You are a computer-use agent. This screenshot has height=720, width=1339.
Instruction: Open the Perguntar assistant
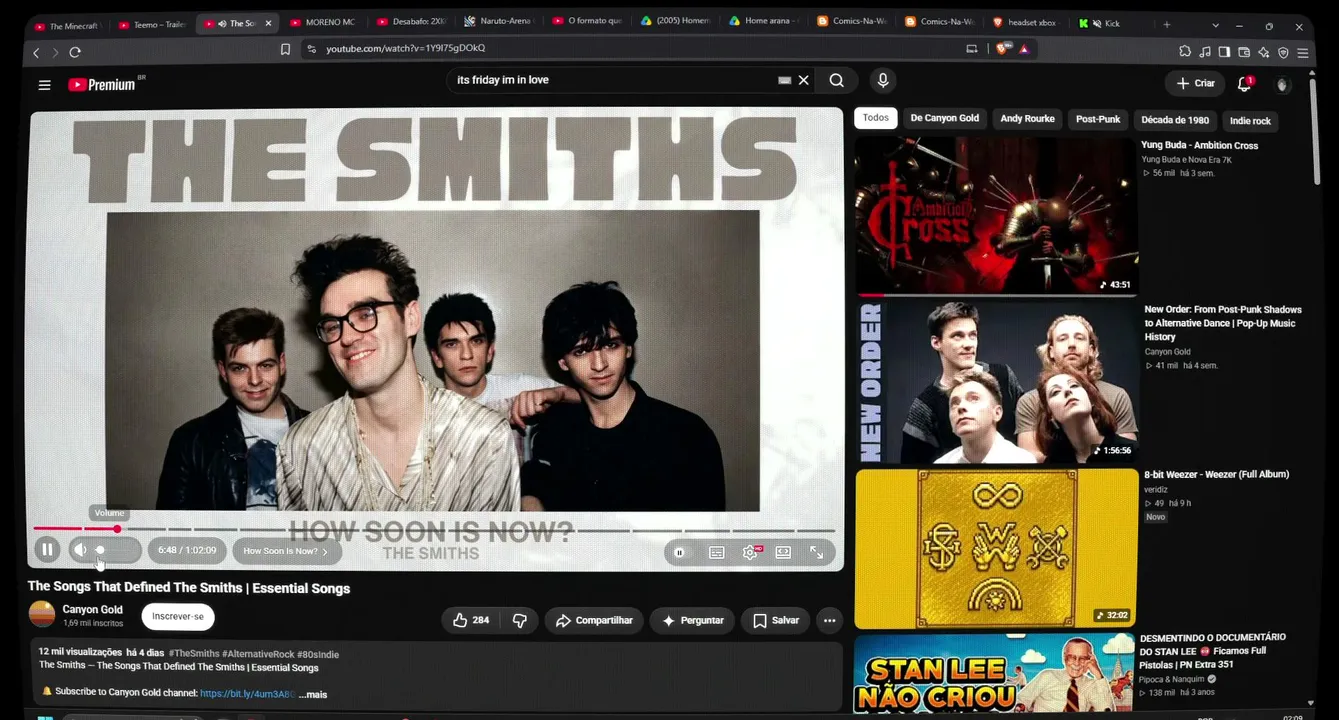[692, 620]
